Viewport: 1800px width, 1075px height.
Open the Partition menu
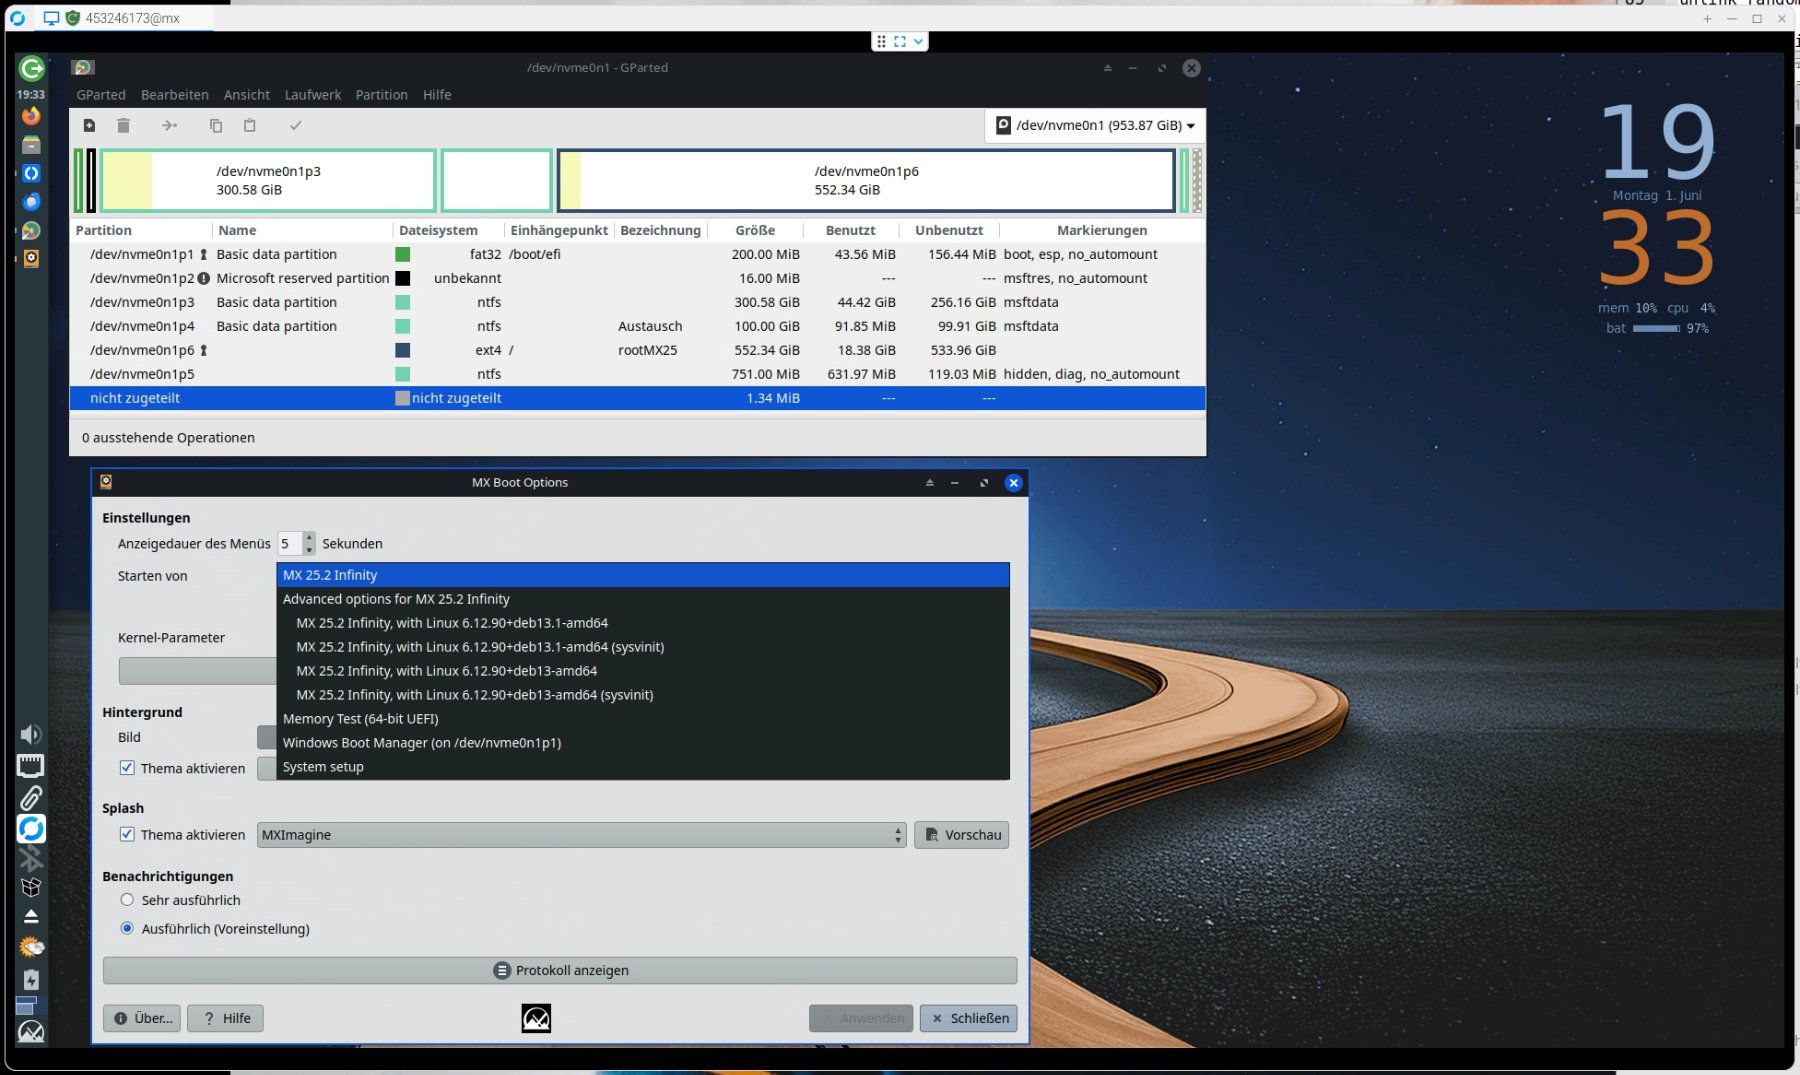(382, 95)
